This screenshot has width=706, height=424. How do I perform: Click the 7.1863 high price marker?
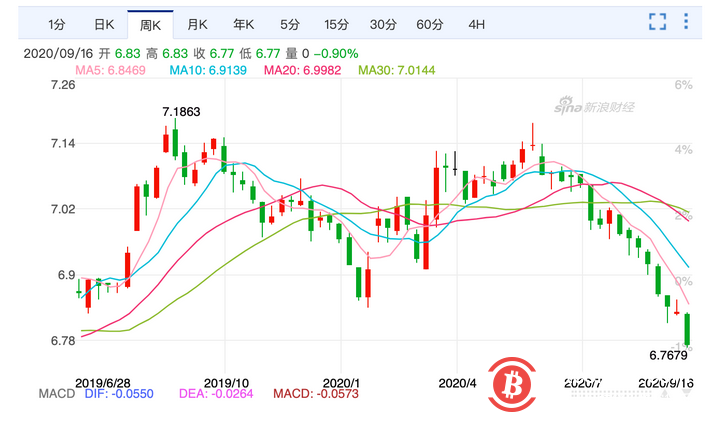(x=181, y=112)
